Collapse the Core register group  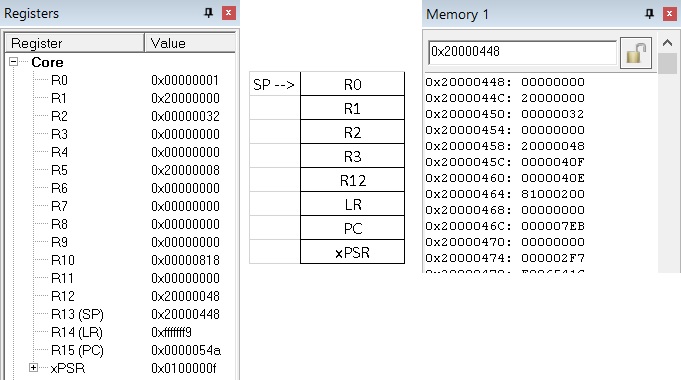[13, 62]
